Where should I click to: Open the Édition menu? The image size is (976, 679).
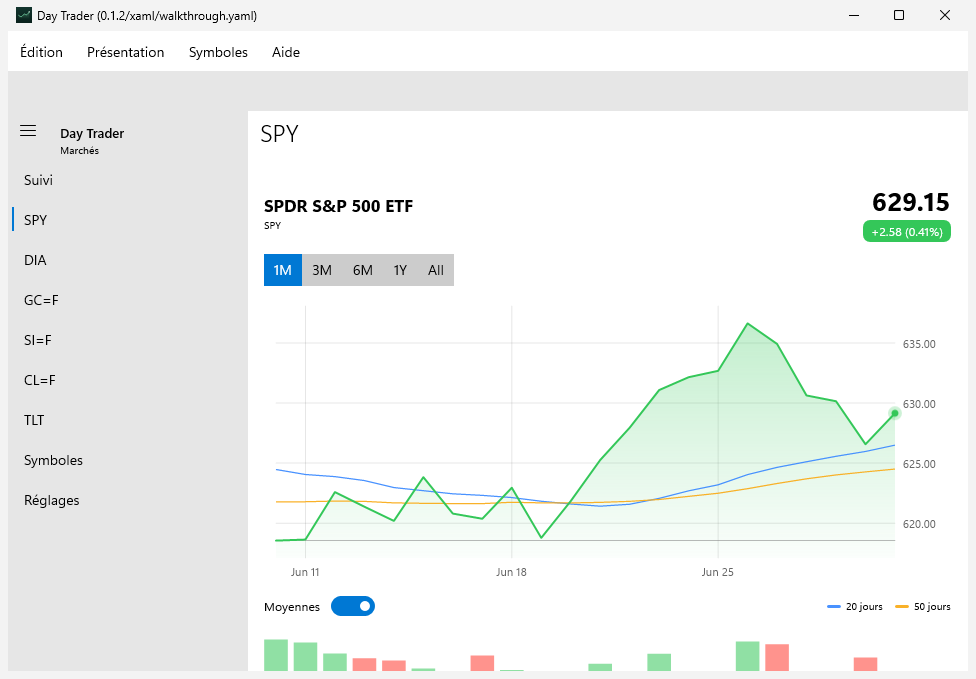click(x=41, y=52)
